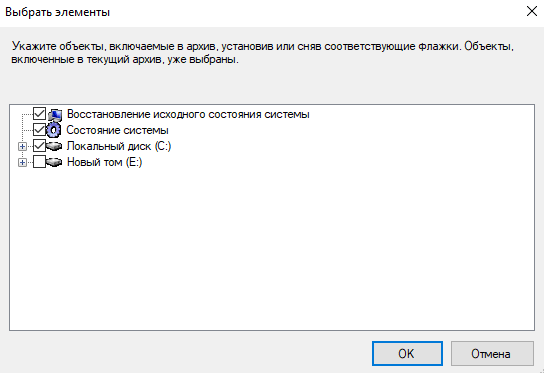Click the Отмена button
This screenshot has width=544, height=373.
(492, 354)
